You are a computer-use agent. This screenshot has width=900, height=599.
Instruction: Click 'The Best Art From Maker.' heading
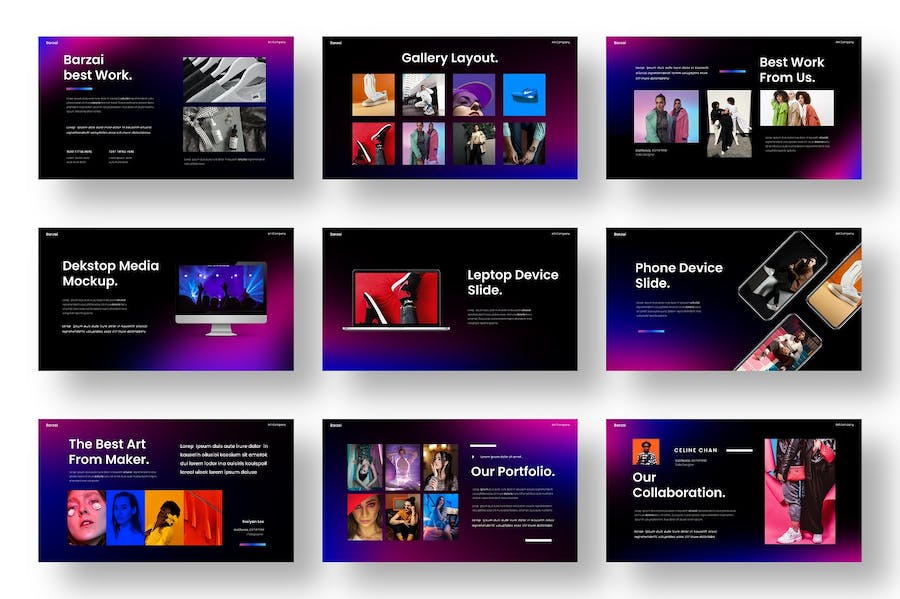click(x=108, y=452)
